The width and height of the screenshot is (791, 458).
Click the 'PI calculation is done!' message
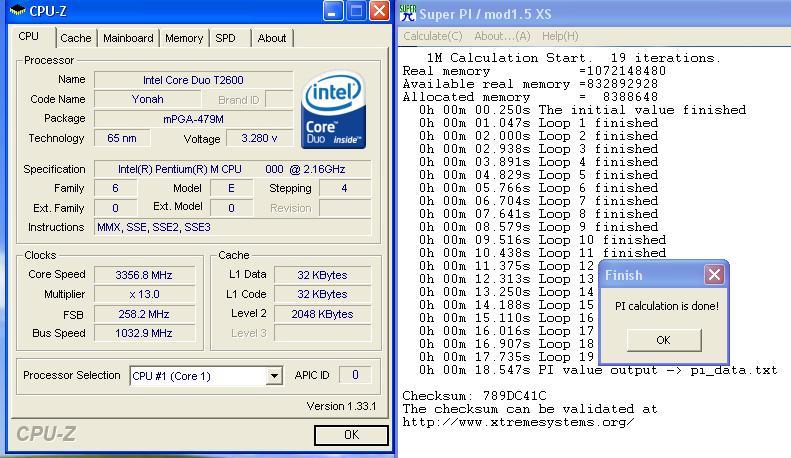[x=666, y=306]
